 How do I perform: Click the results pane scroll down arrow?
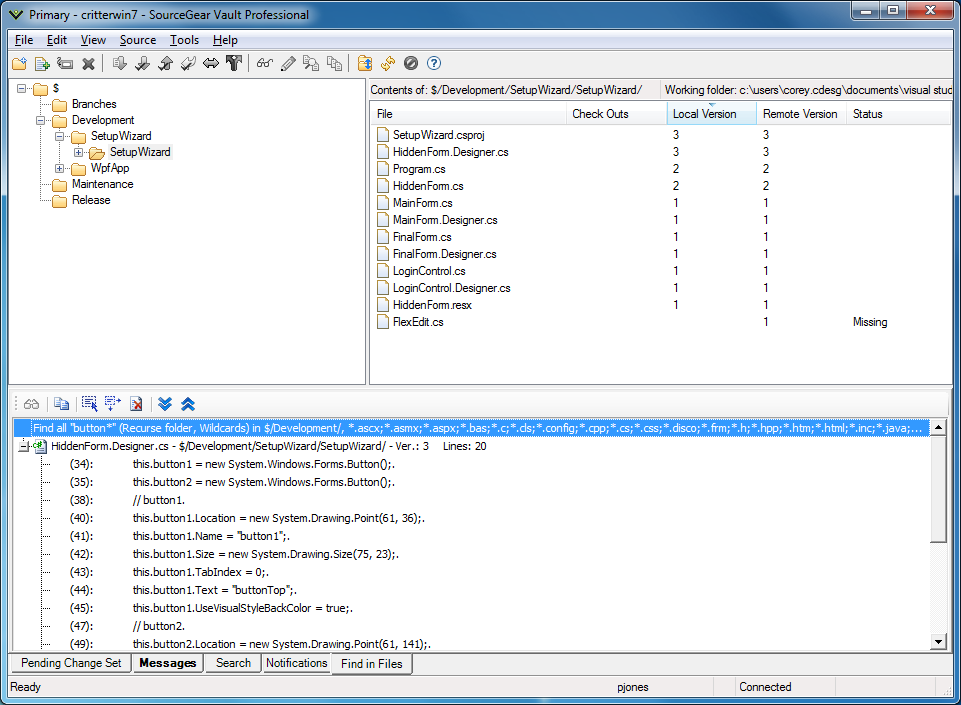(938, 641)
